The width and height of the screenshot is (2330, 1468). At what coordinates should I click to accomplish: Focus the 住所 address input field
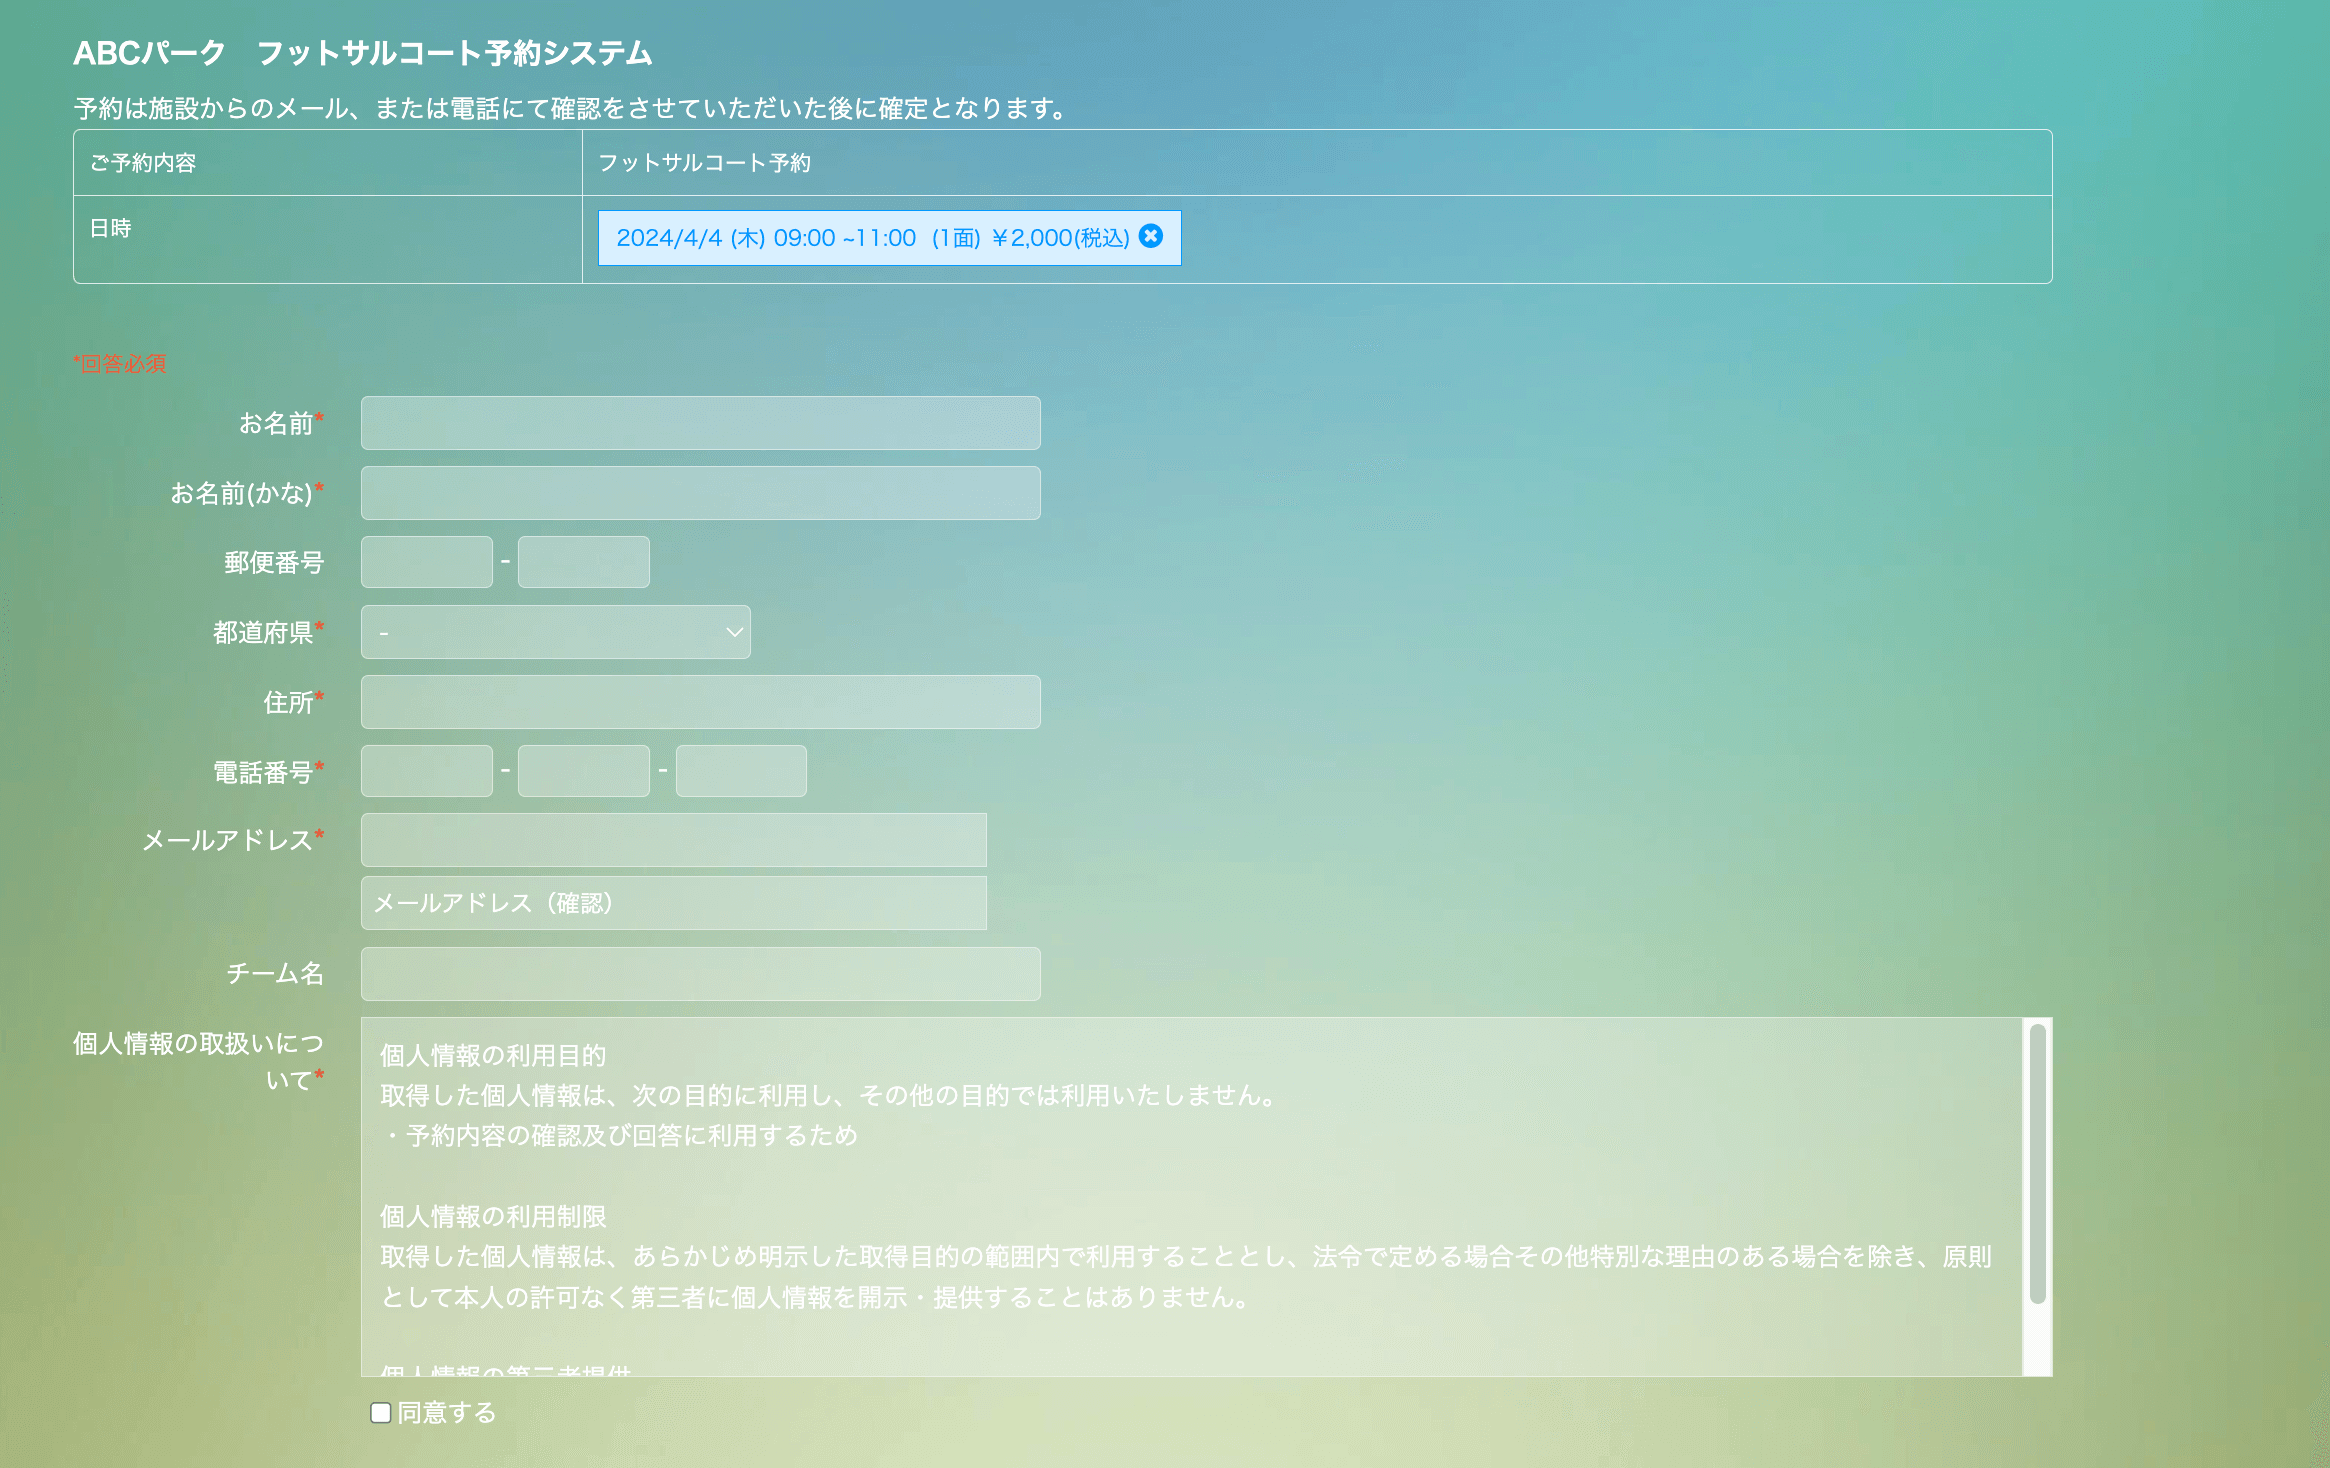coord(700,702)
